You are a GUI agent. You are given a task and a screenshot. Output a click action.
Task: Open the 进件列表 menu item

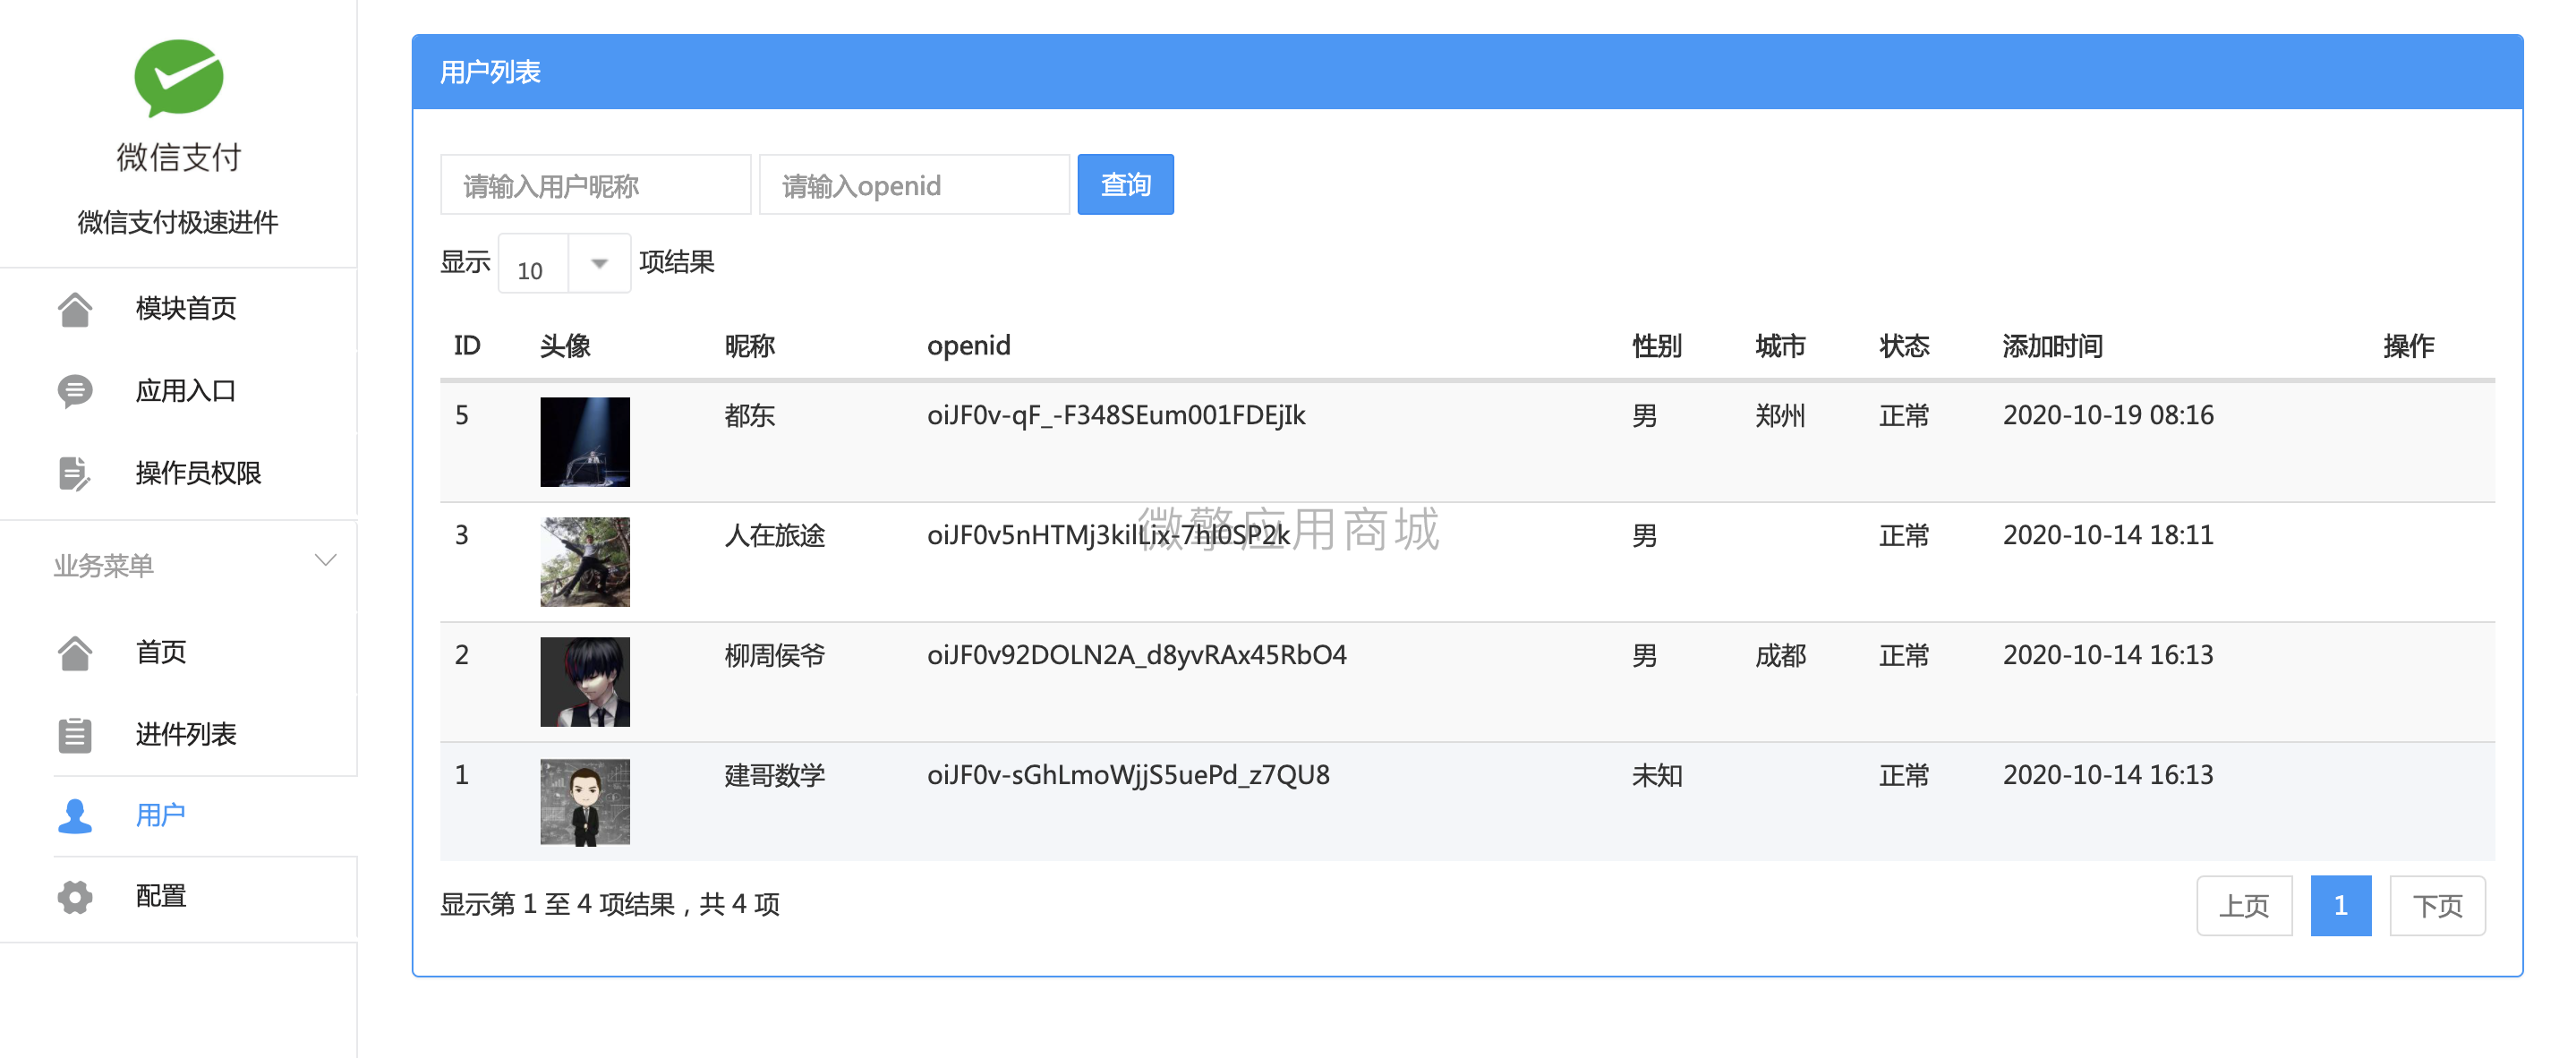click(186, 735)
